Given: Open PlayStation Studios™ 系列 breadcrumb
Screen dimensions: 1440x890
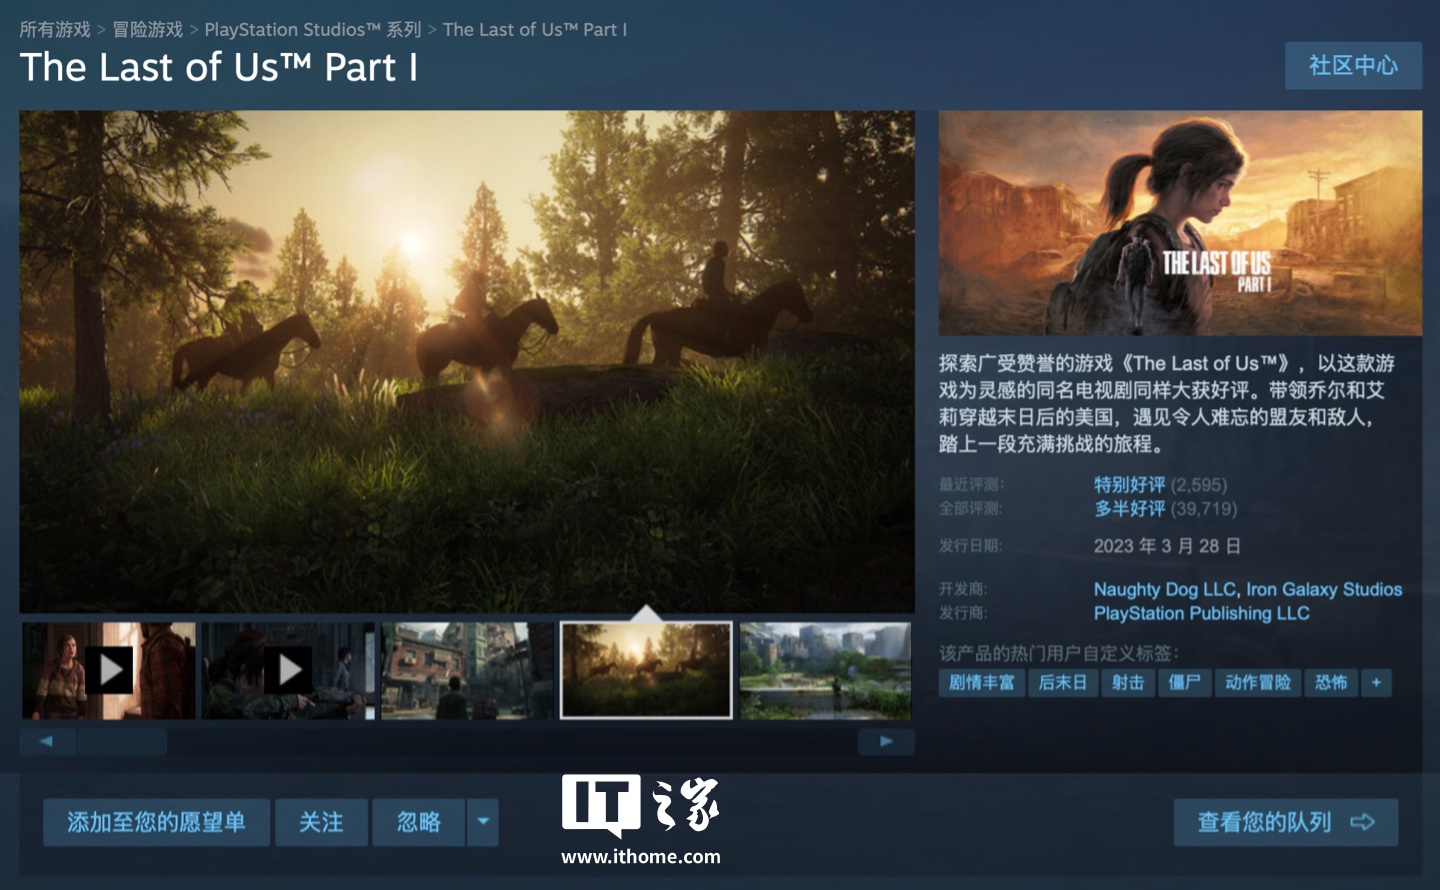Looking at the screenshot, I should 313,30.
